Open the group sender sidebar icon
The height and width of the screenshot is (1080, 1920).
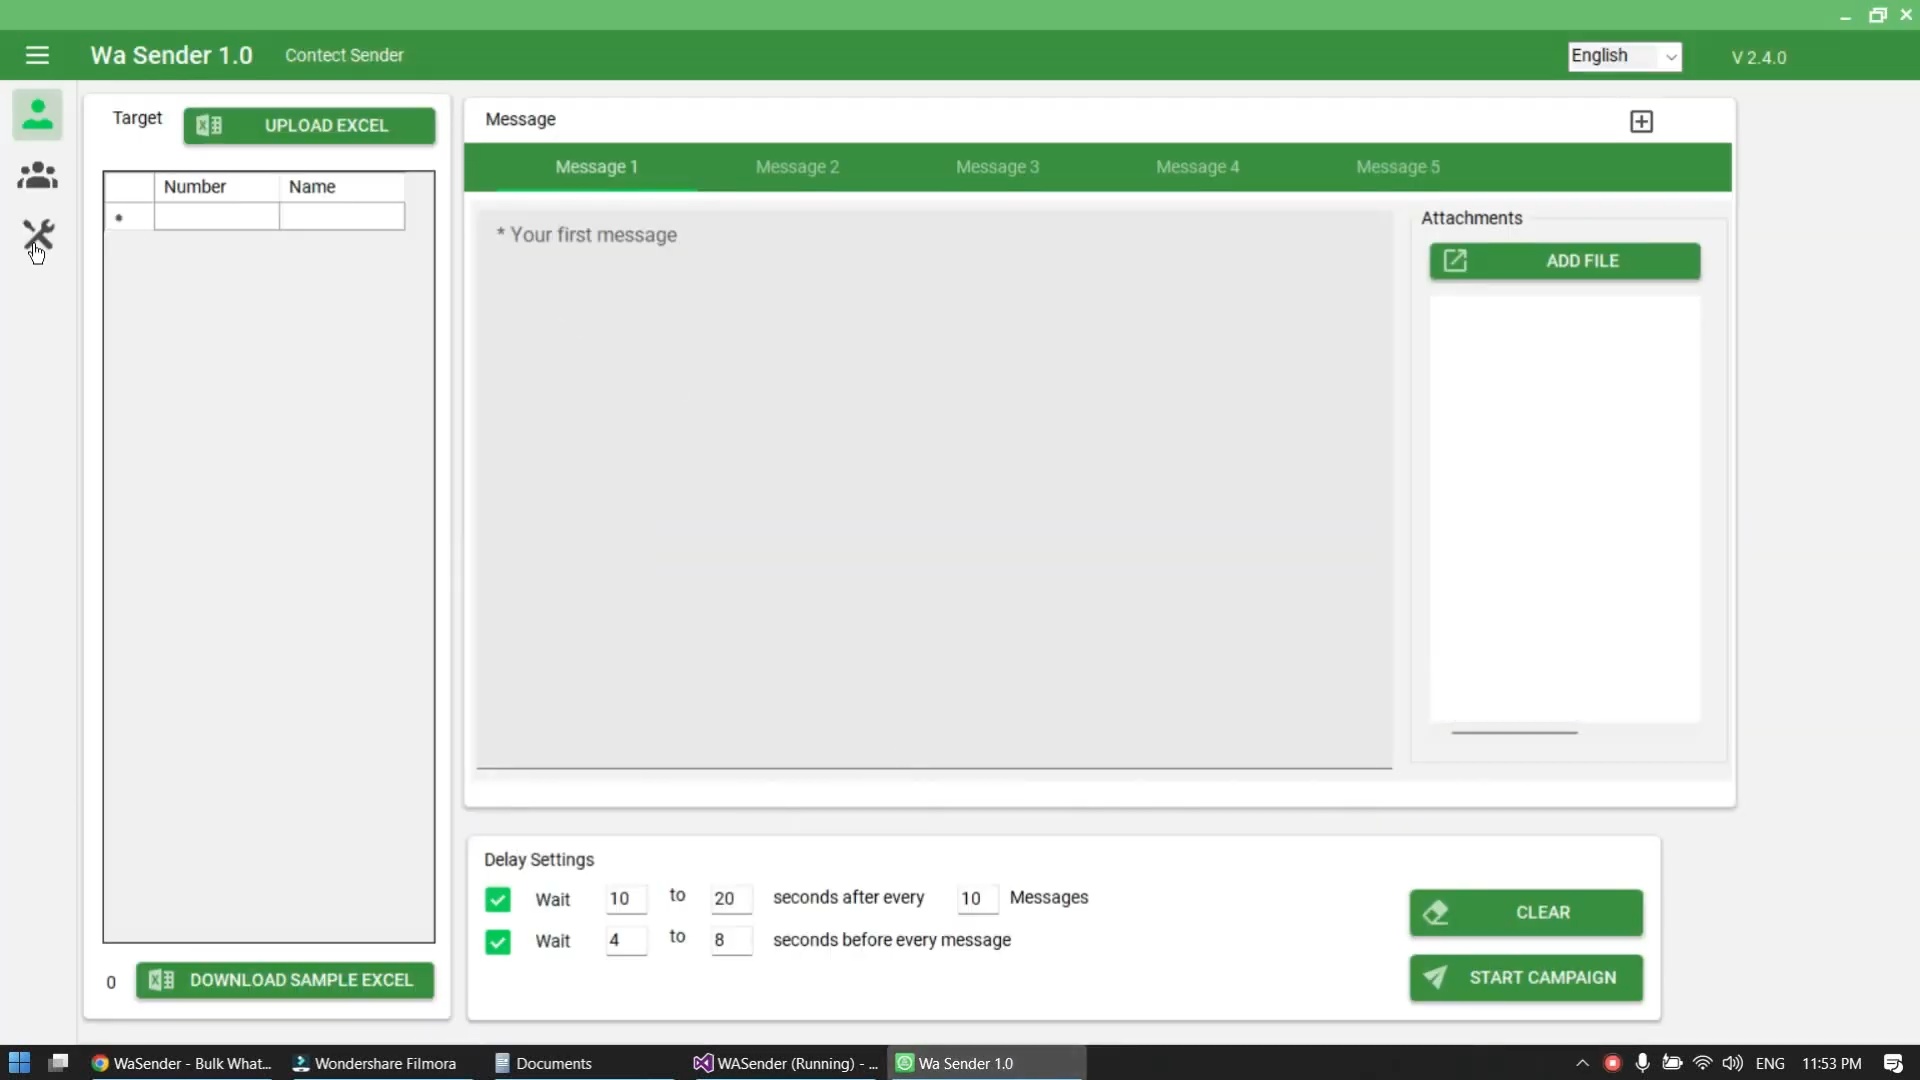coord(38,176)
